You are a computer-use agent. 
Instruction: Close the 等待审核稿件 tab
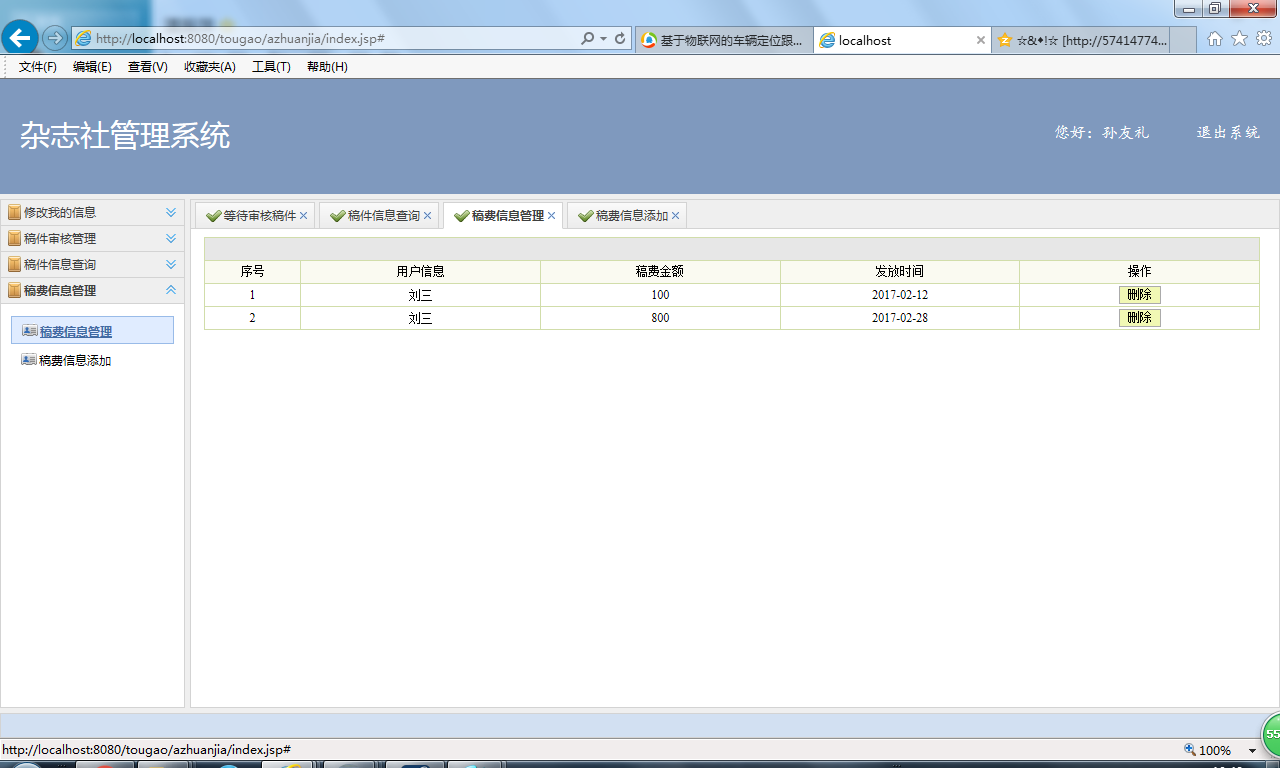click(304, 216)
